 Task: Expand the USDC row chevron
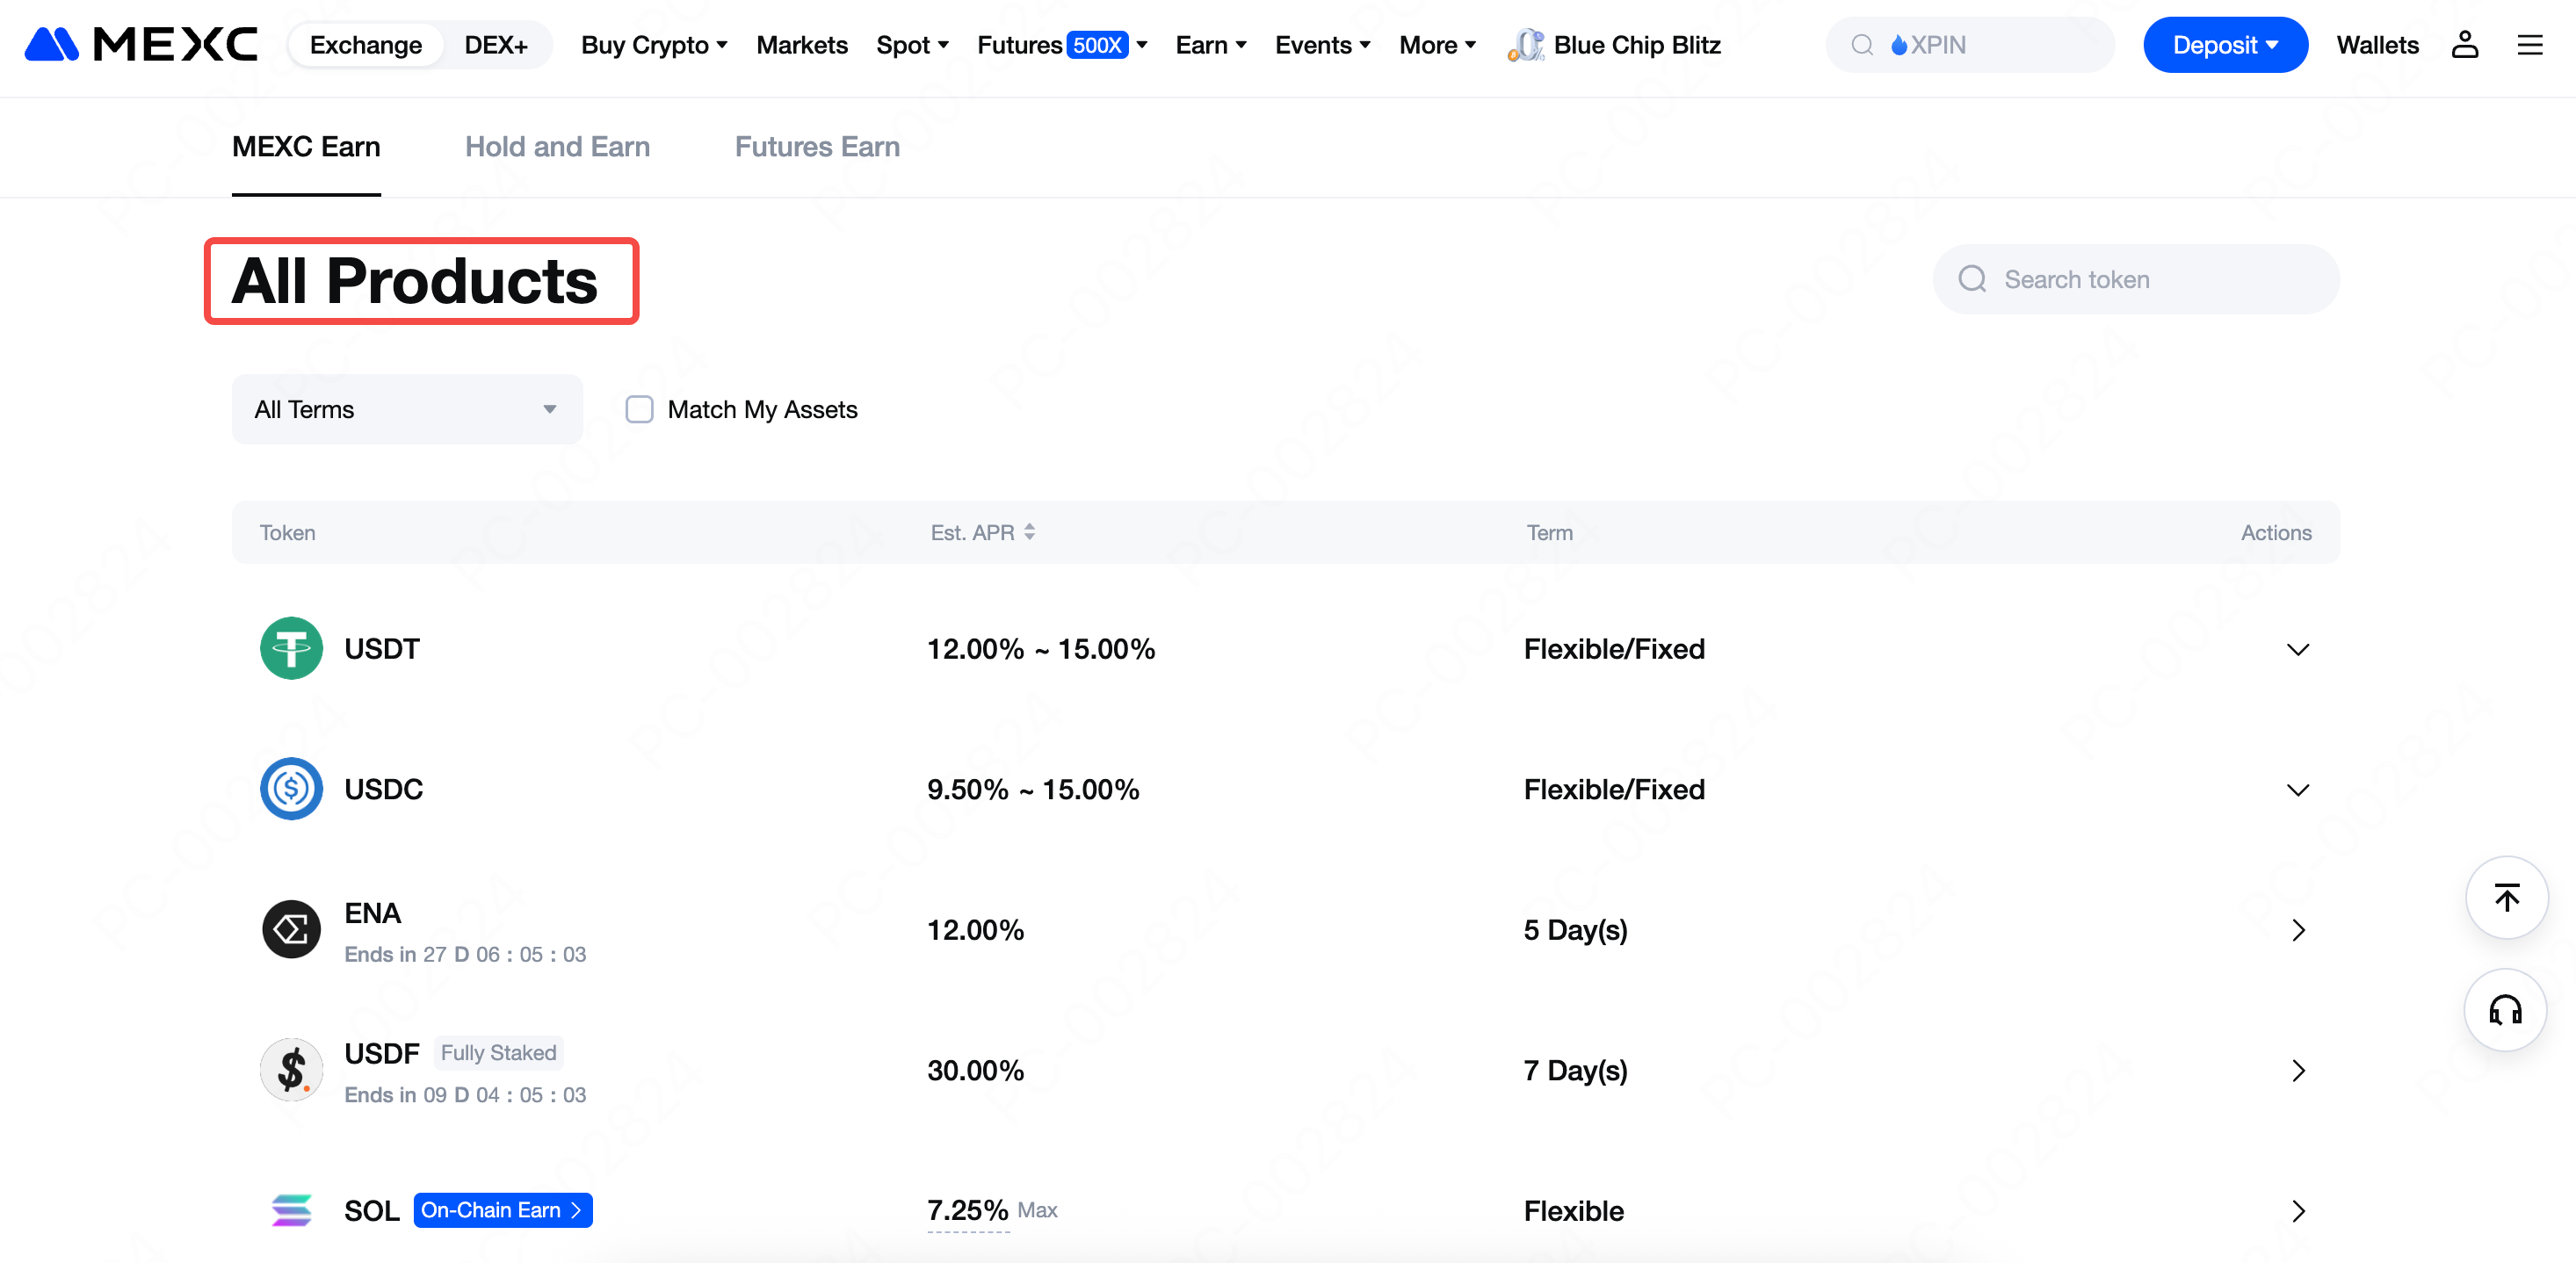(2297, 790)
